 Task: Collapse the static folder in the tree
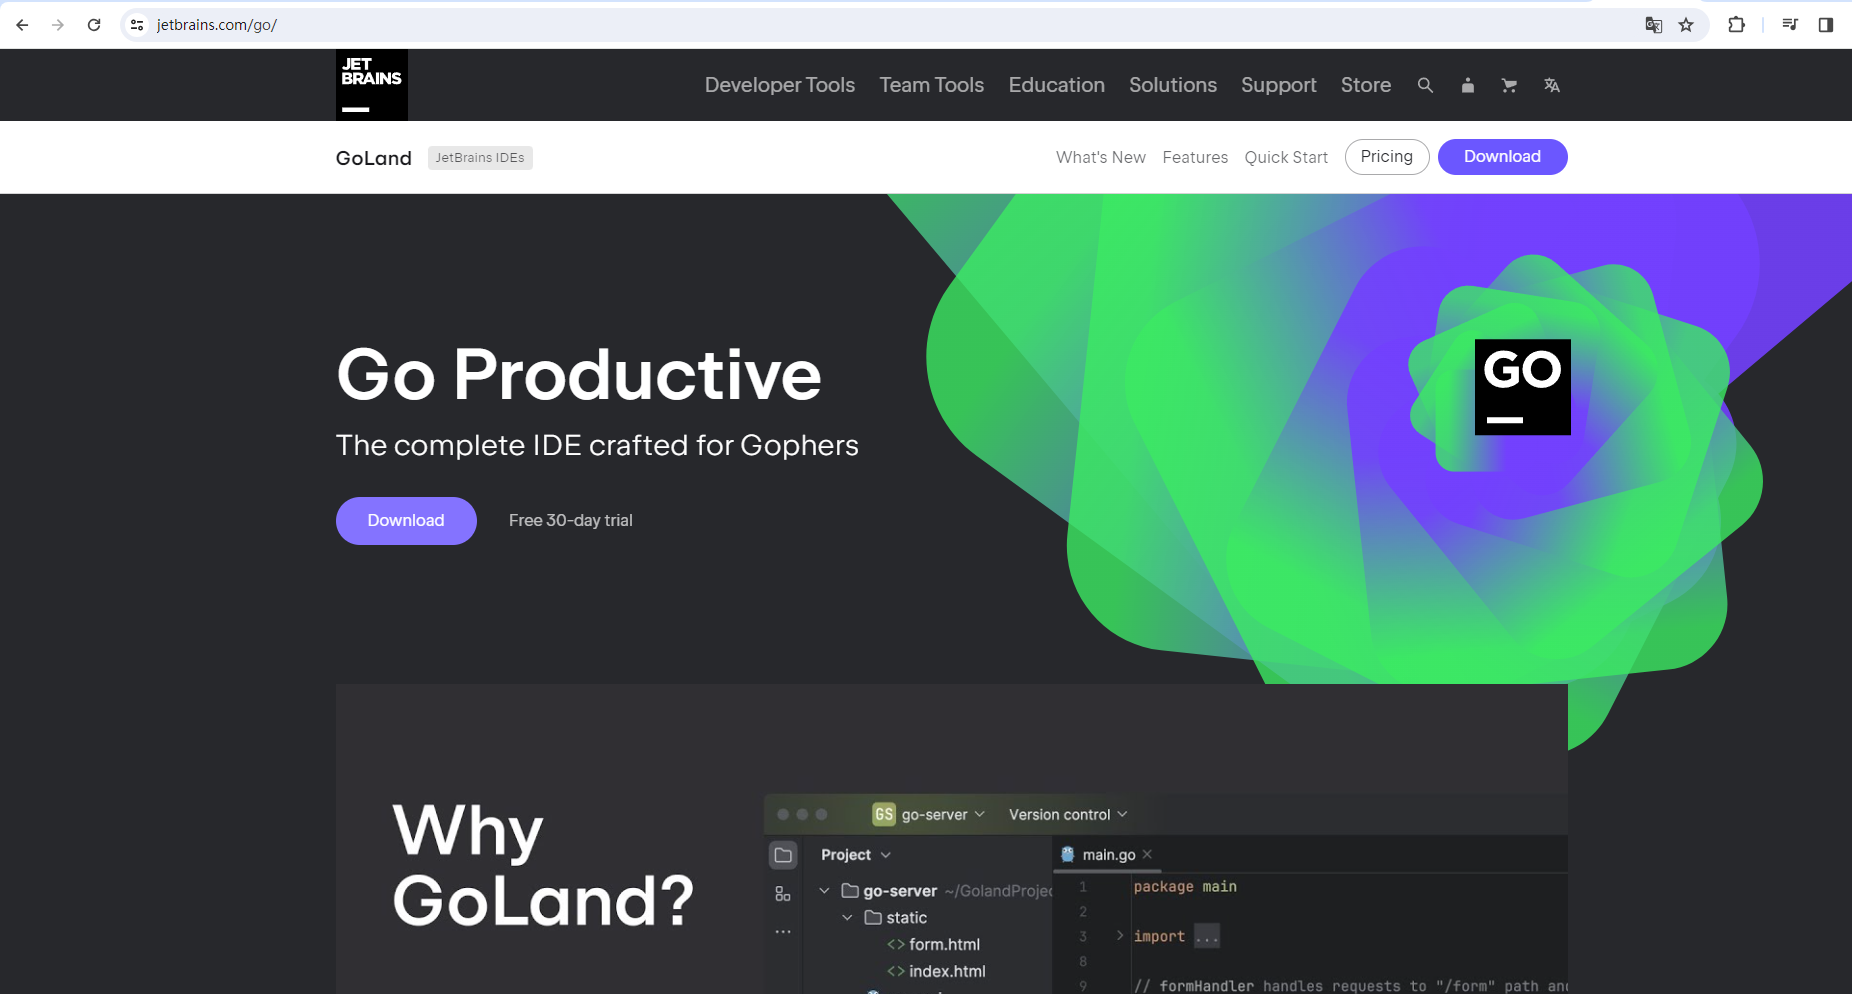[x=847, y=917]
